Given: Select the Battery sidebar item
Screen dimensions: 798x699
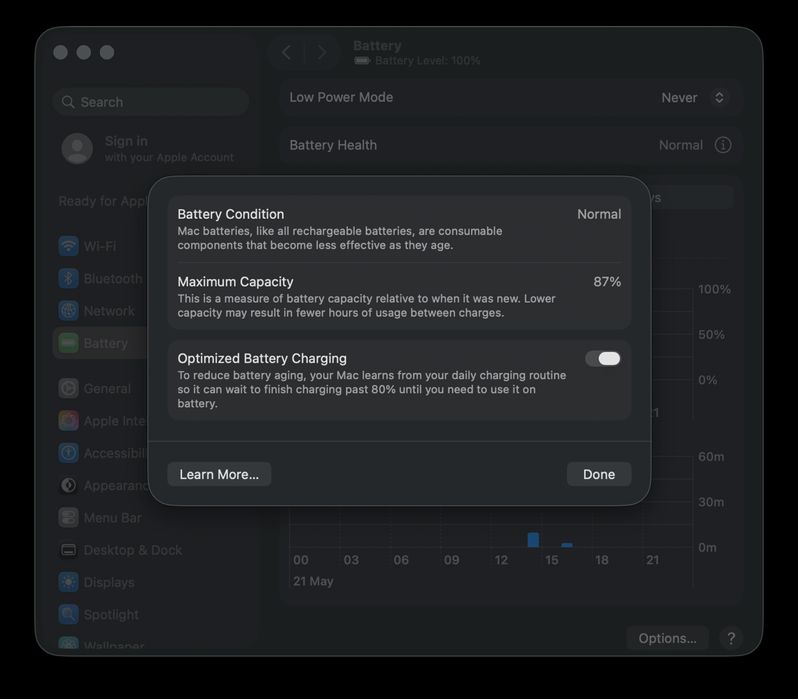Looking at the screenshot, I should click(100, 343).
